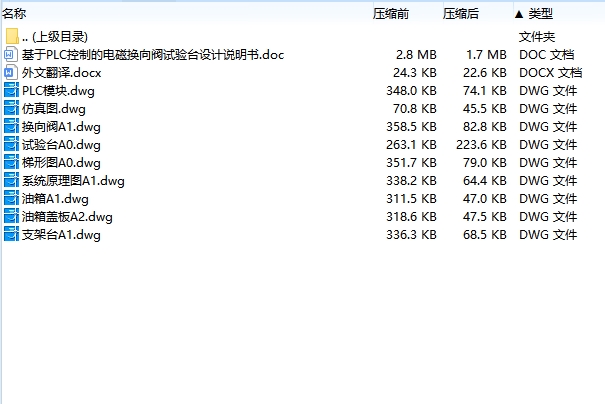This screenshot has width=605, height=404.
Task: Click the DOCX 文档 type label
Action: (x=551, y=73)
